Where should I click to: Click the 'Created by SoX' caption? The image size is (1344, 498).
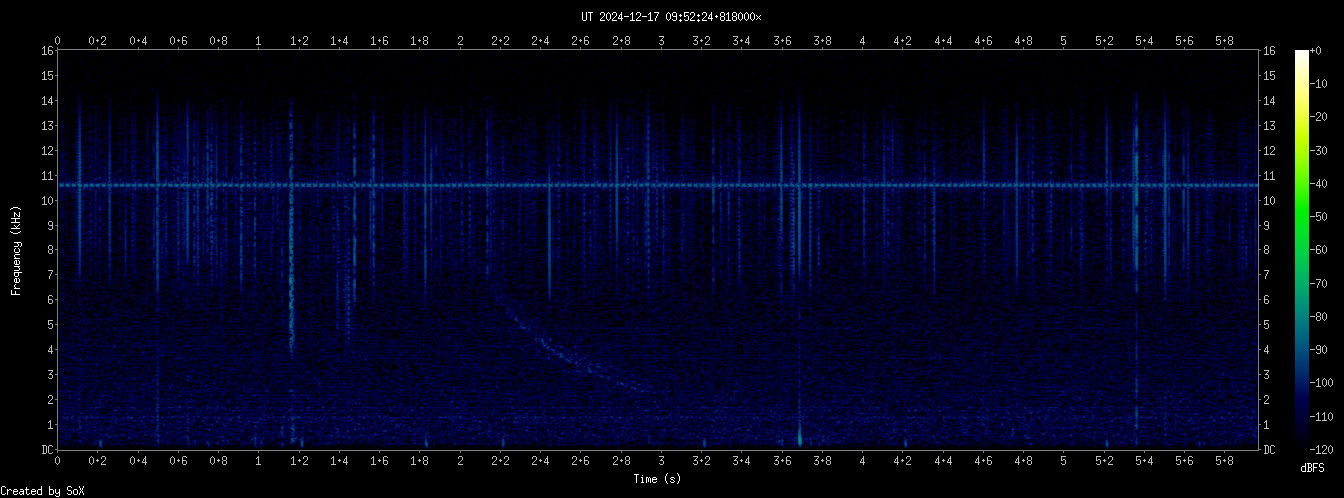click(42, 491)
